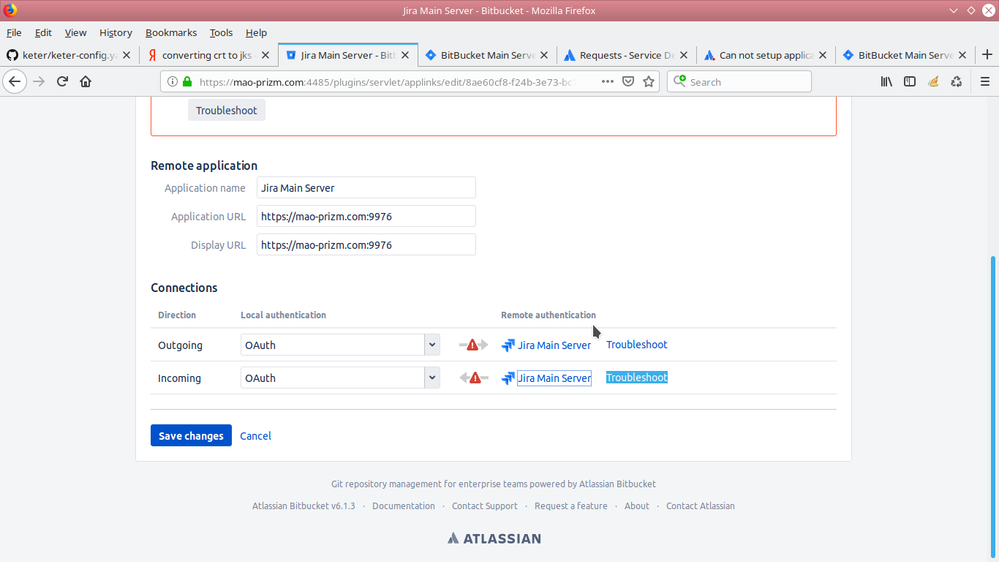The image size is (999, 562).
Task: Click the Firefox icon in title bar
Action: pyautogui.click(x=10, y=10)
